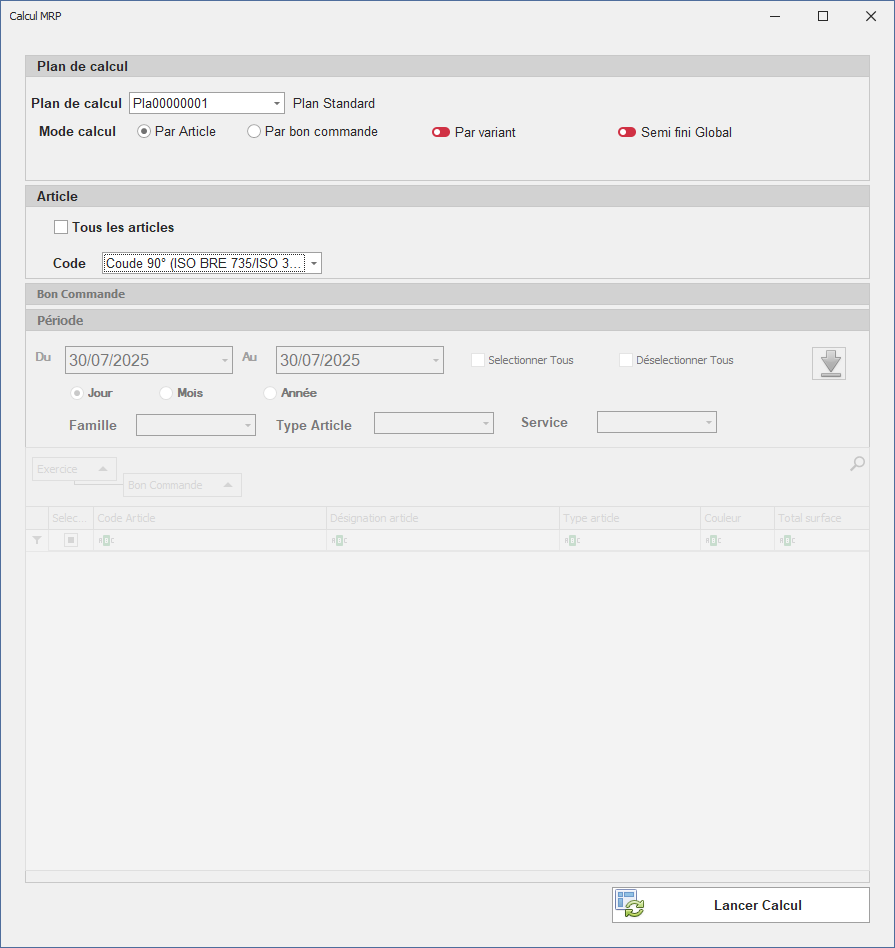Select the Par Article radio button

coord(144,131)
